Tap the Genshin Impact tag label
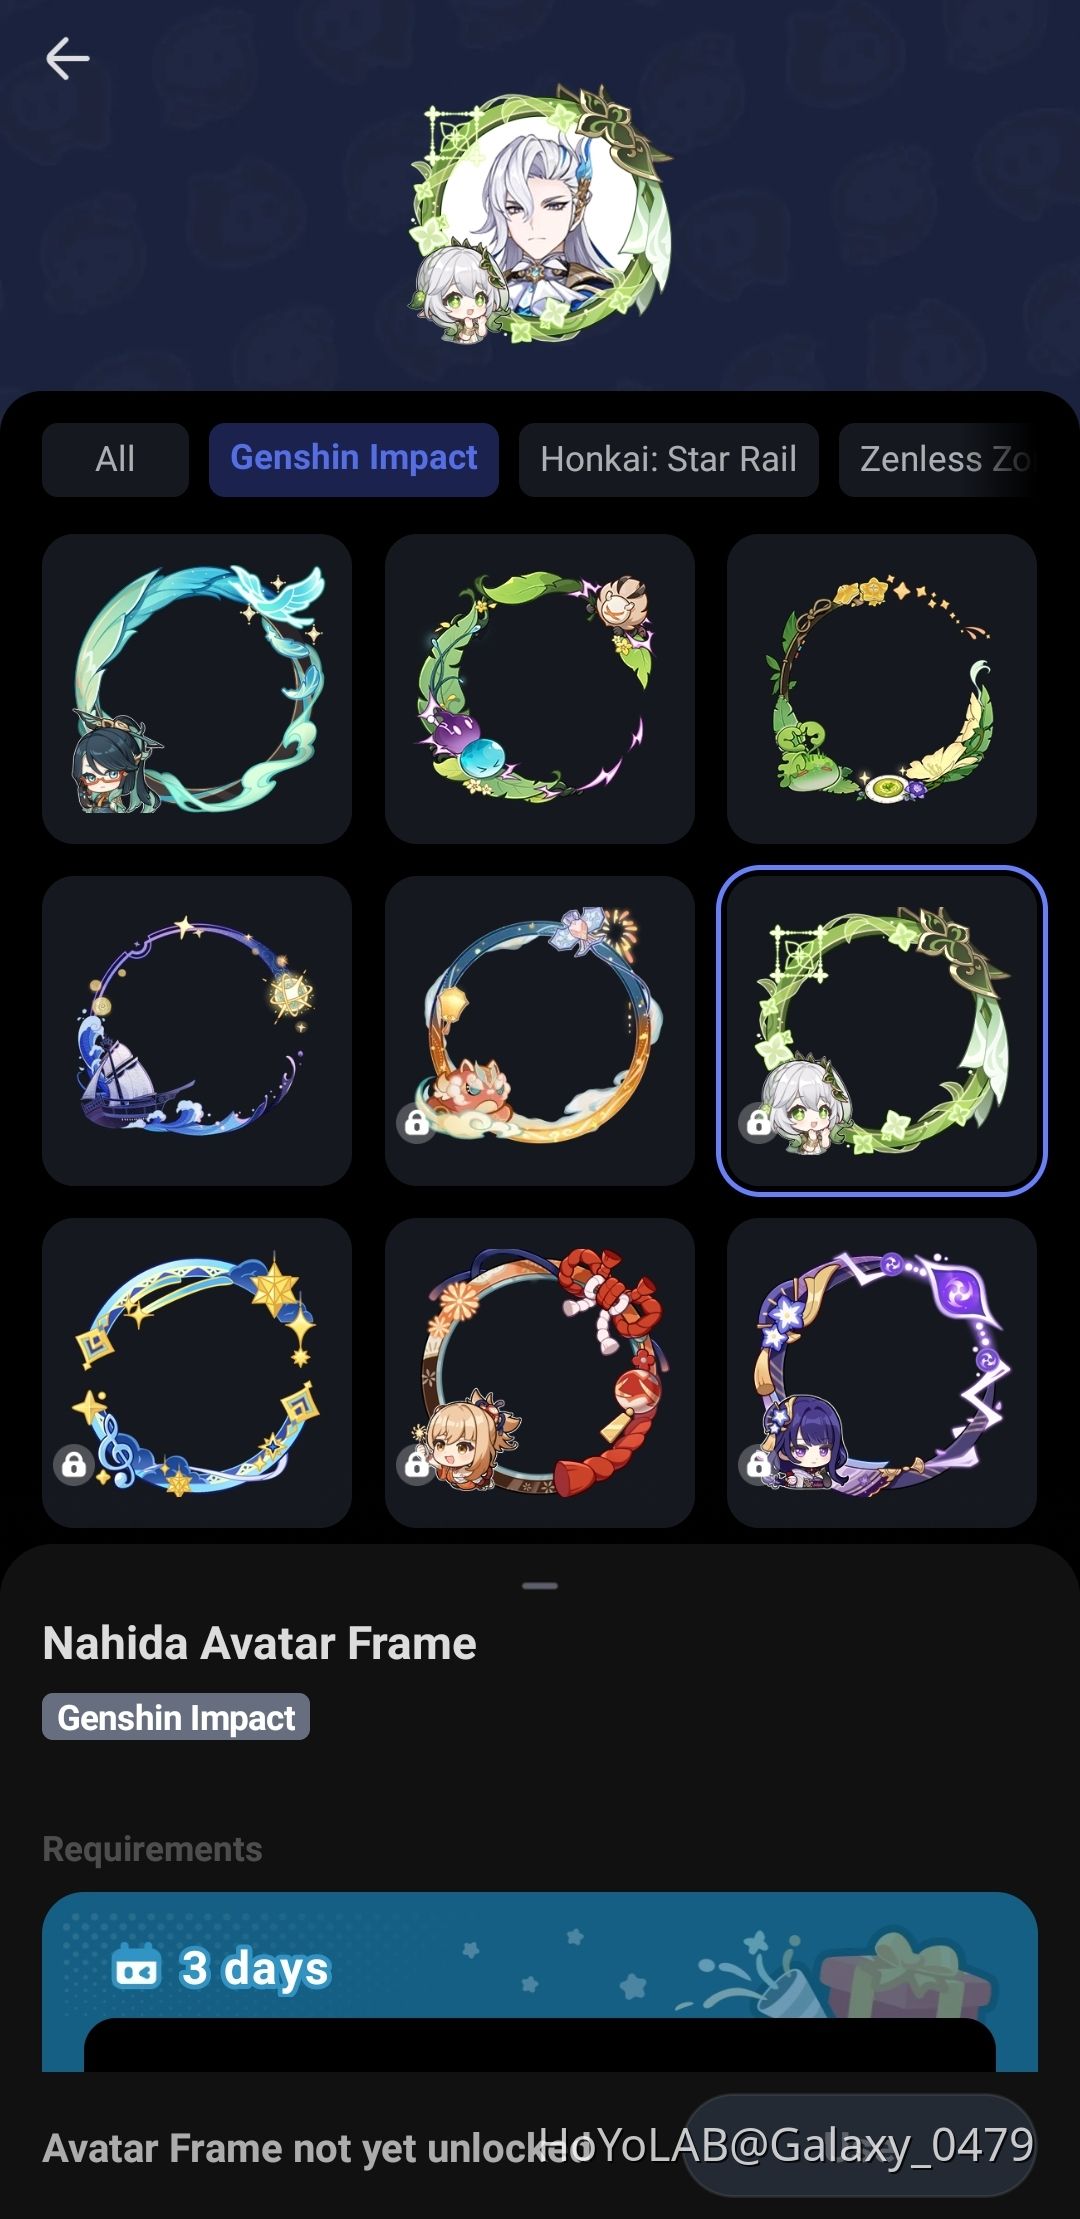The height and width of the screenshot is (2219, 1080). coord(176,1718)
